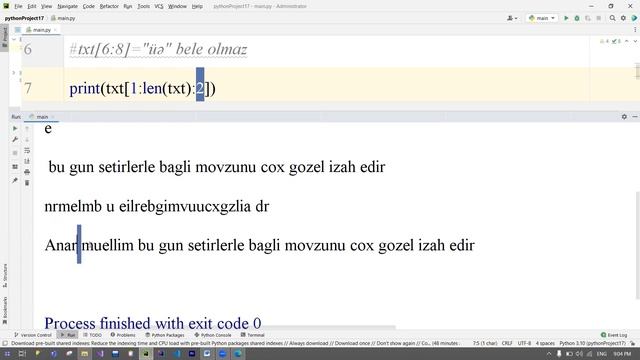640x360 pixels.
Task: Click the gray Stop icon in top toolbar
Action: point(598,18)
